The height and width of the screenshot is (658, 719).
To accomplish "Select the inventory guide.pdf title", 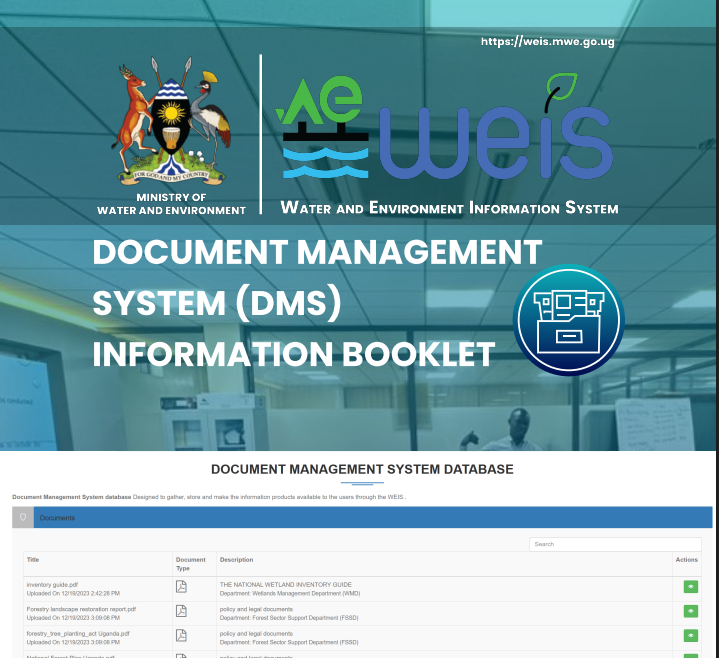I will tap(52, 585).
